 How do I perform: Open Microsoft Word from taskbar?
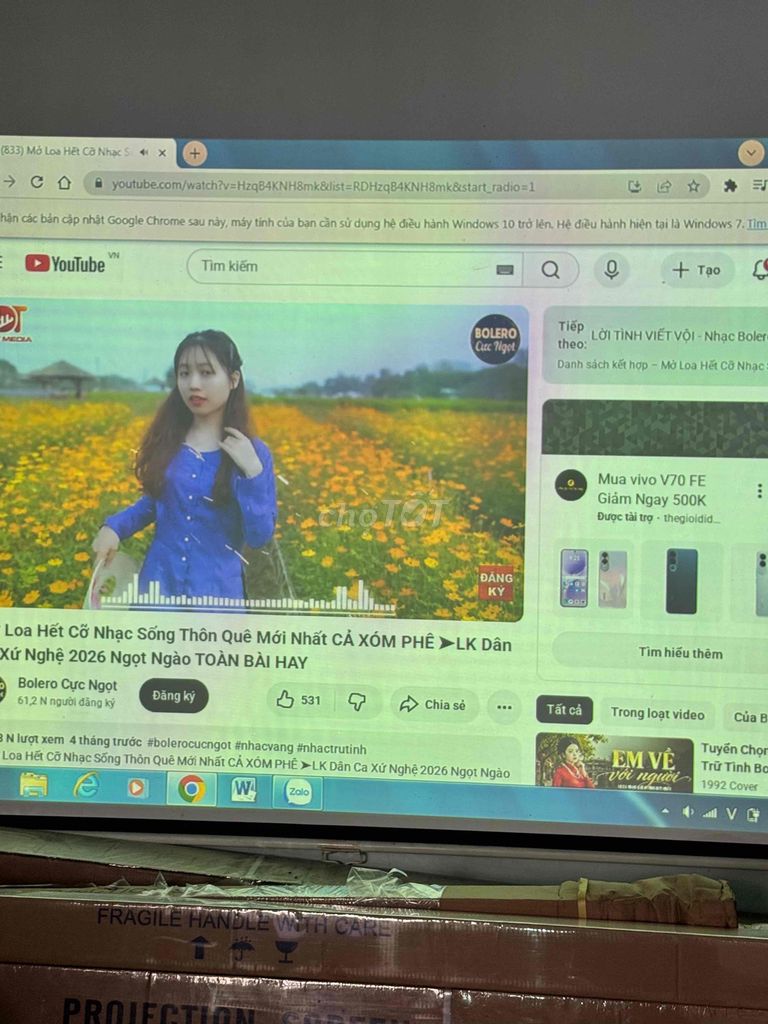(244, 790)
